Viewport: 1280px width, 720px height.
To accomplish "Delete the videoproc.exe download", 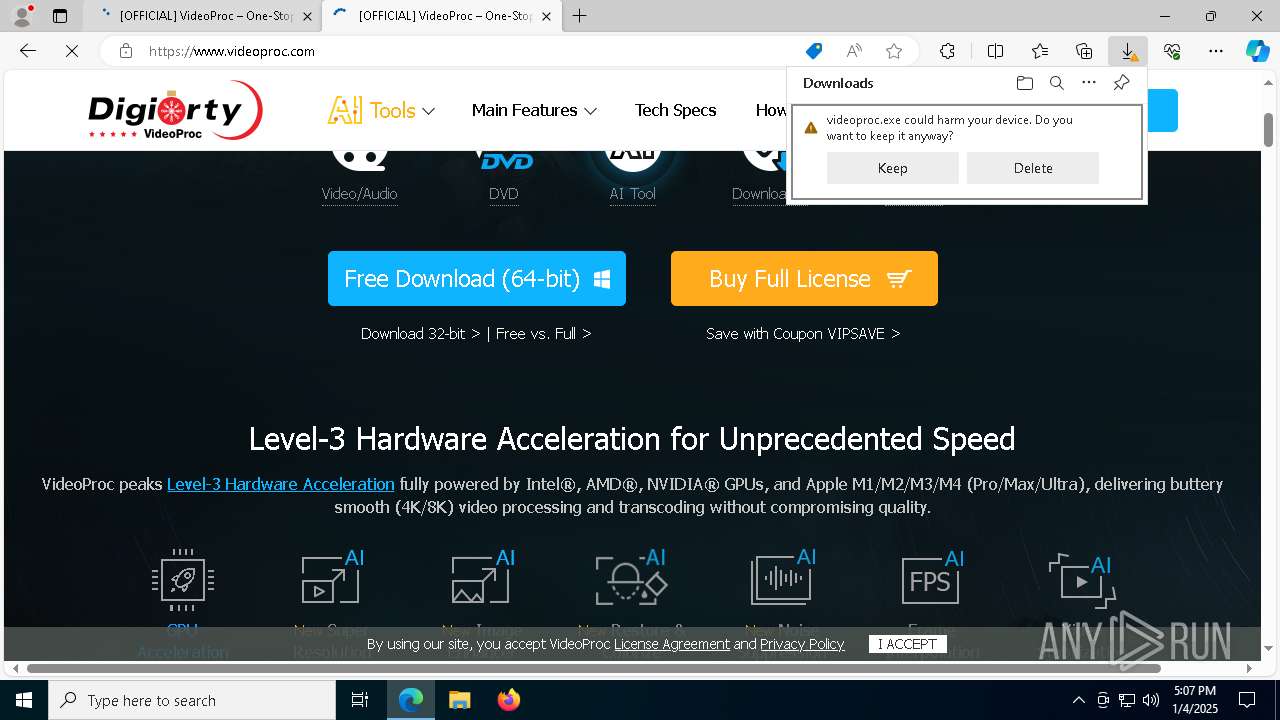I will click(1032, 168).
